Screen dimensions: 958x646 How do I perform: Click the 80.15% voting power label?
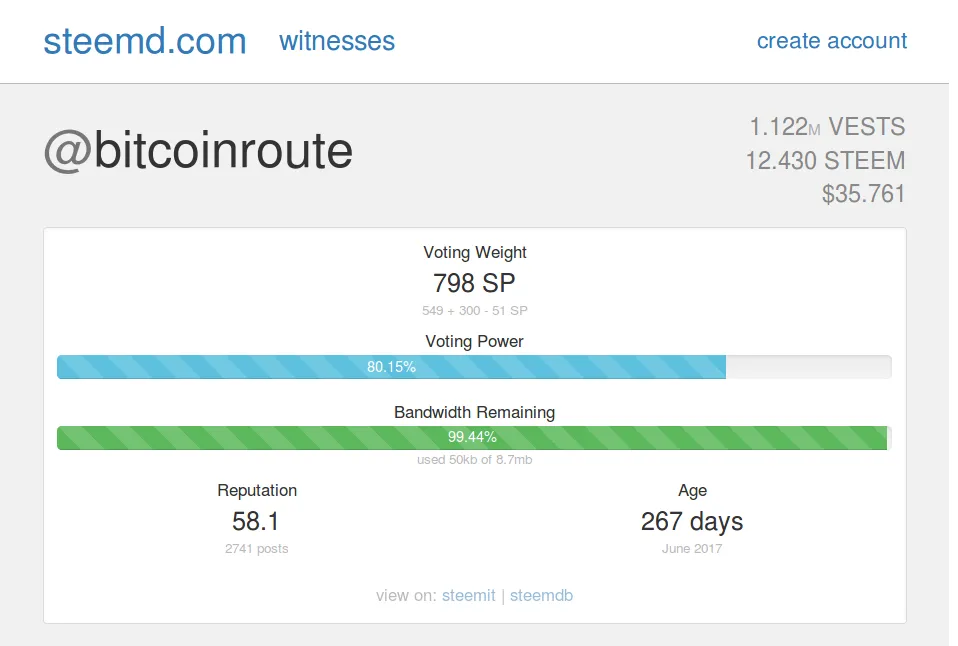(x=391, y=367)
